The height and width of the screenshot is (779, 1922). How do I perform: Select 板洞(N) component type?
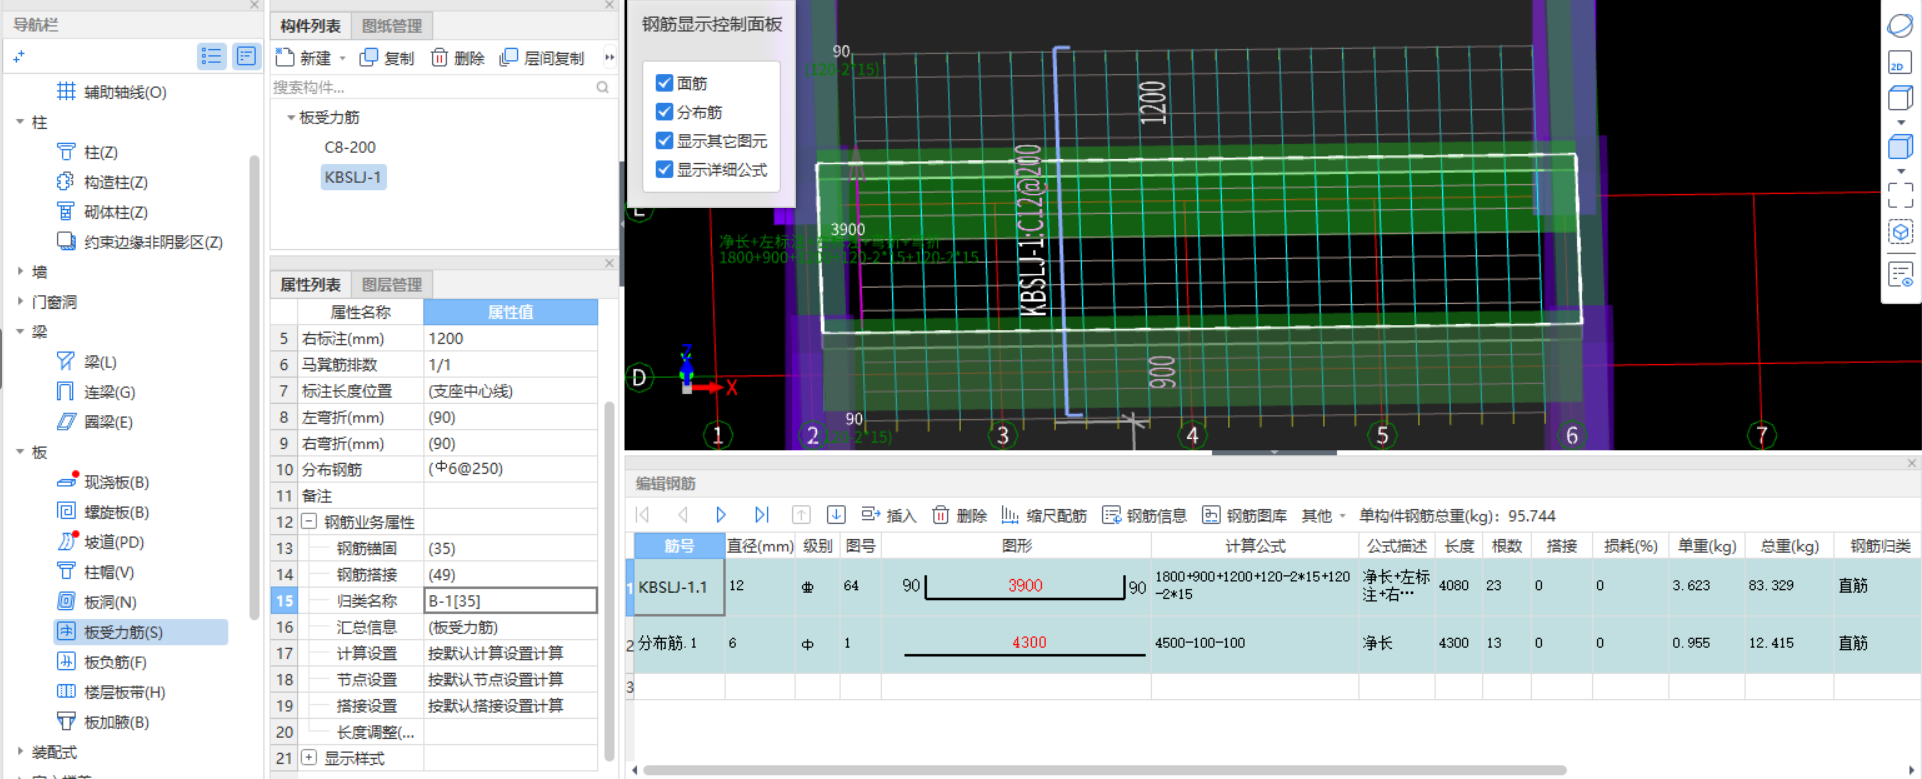pyautogui.click(x=97, y=602)
